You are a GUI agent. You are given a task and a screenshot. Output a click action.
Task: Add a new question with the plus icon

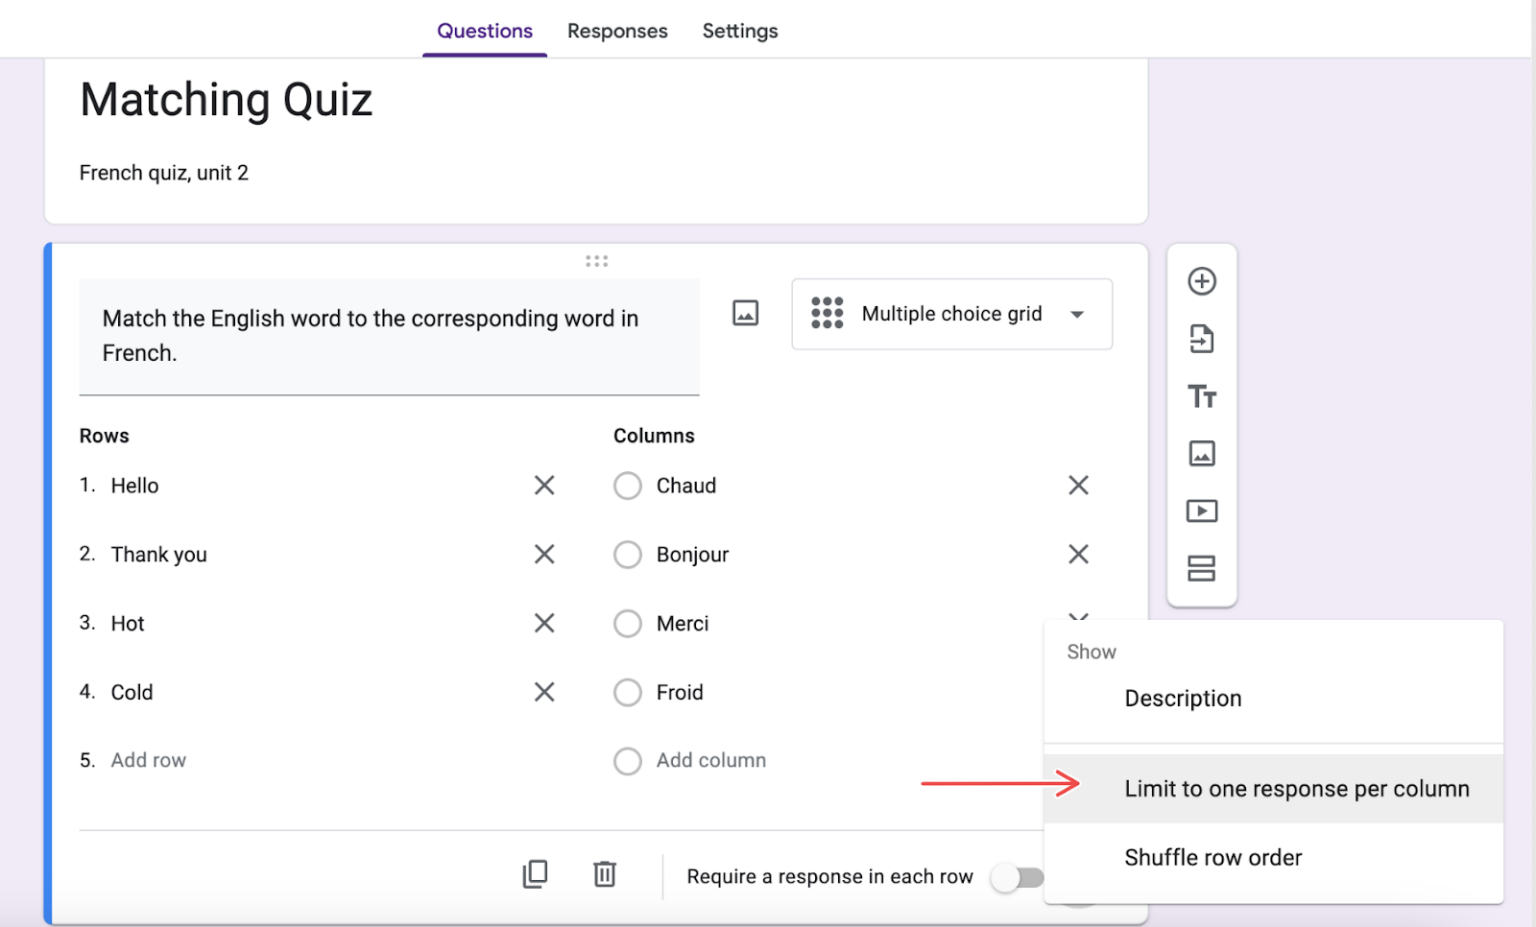1202,281
